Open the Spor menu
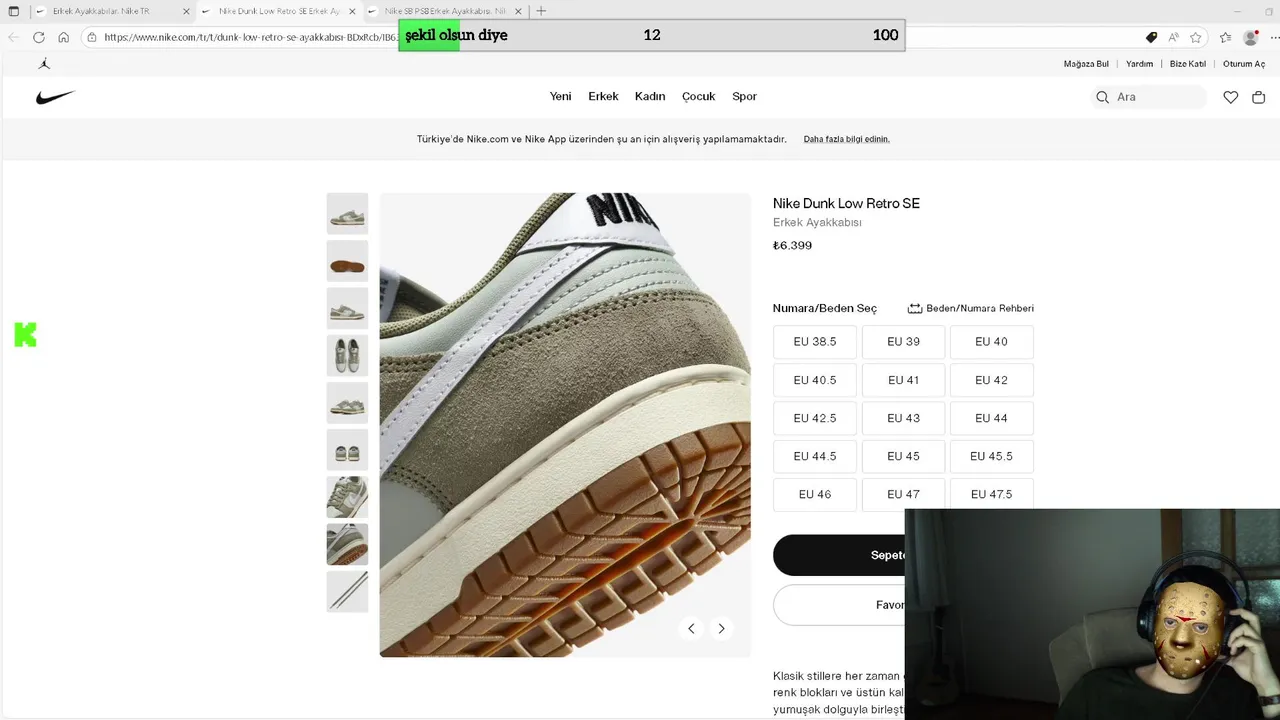 [744, 97]
